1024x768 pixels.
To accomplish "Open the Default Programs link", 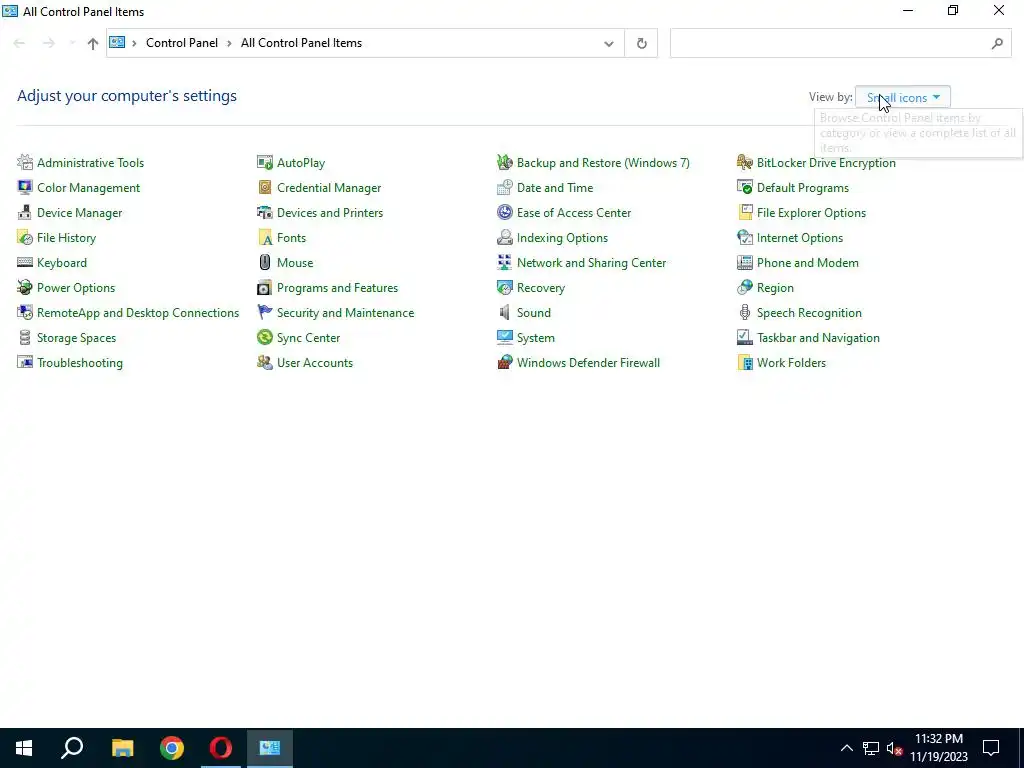I will 803,187.
